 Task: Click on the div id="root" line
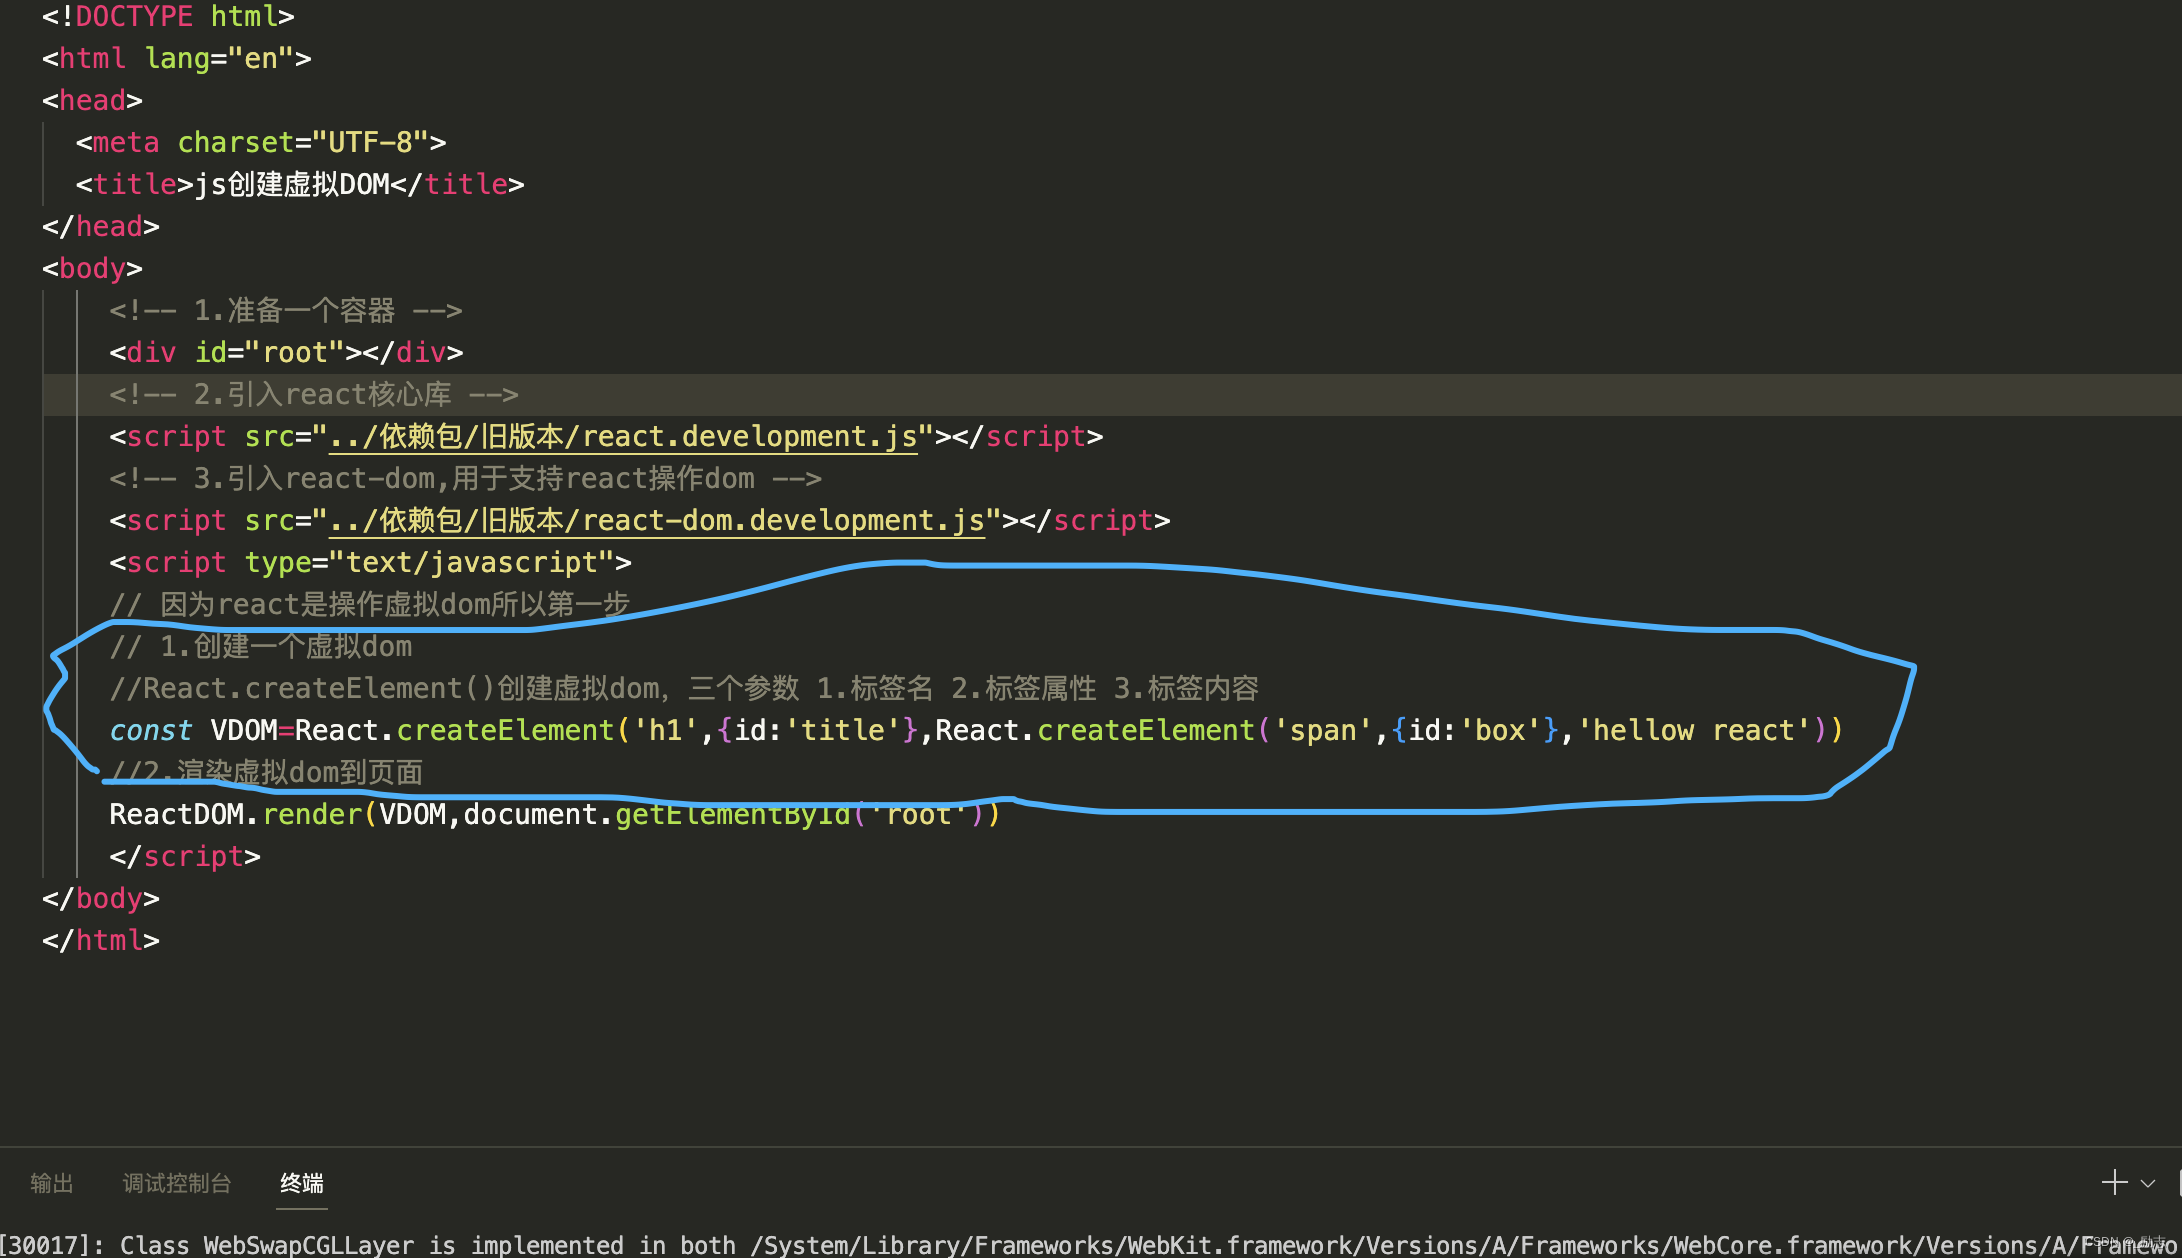point(286,353)
